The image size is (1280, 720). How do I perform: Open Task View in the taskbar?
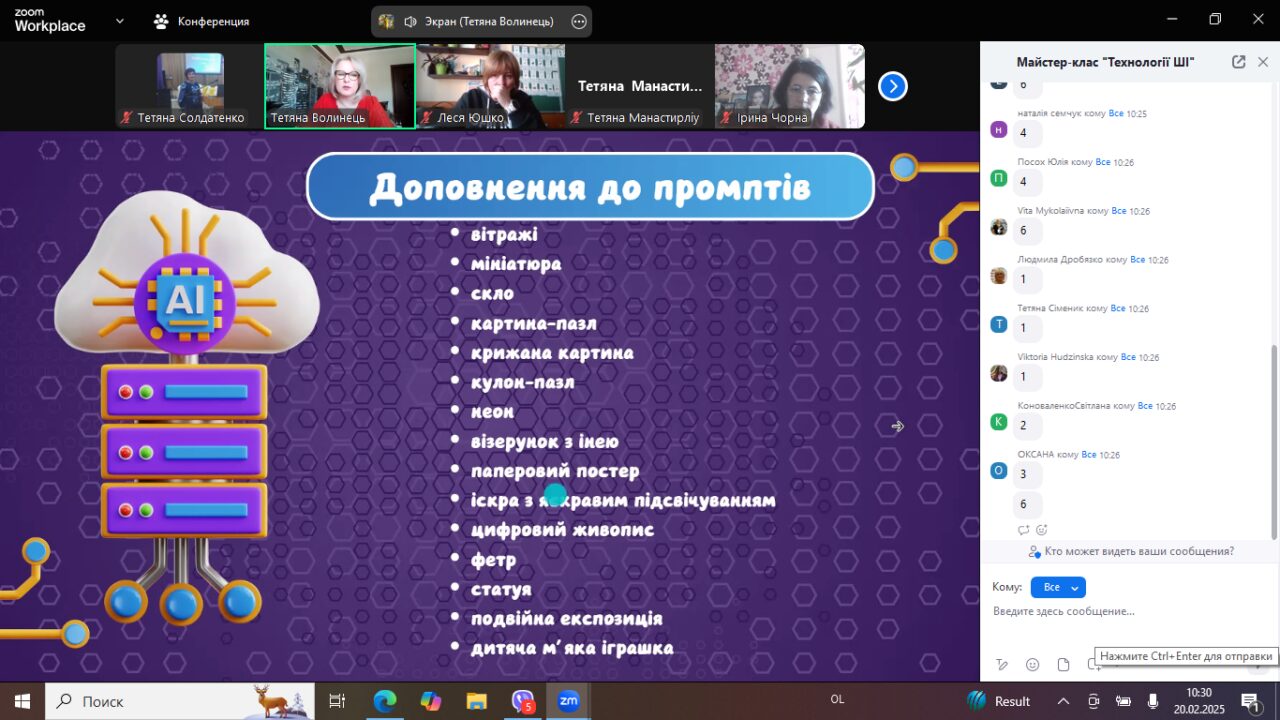tap(337, 701)
